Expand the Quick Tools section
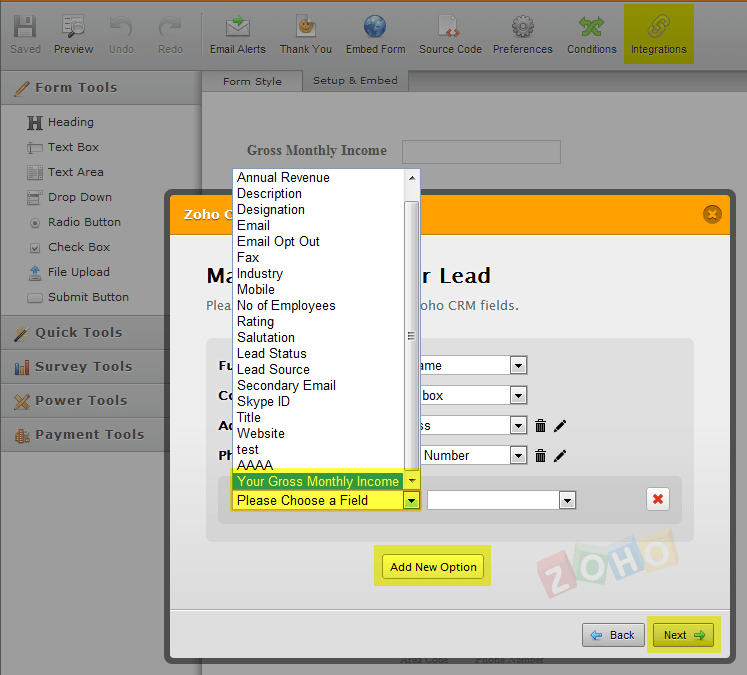This screenshot has height=675, width=747. click(x=86, y=332)
